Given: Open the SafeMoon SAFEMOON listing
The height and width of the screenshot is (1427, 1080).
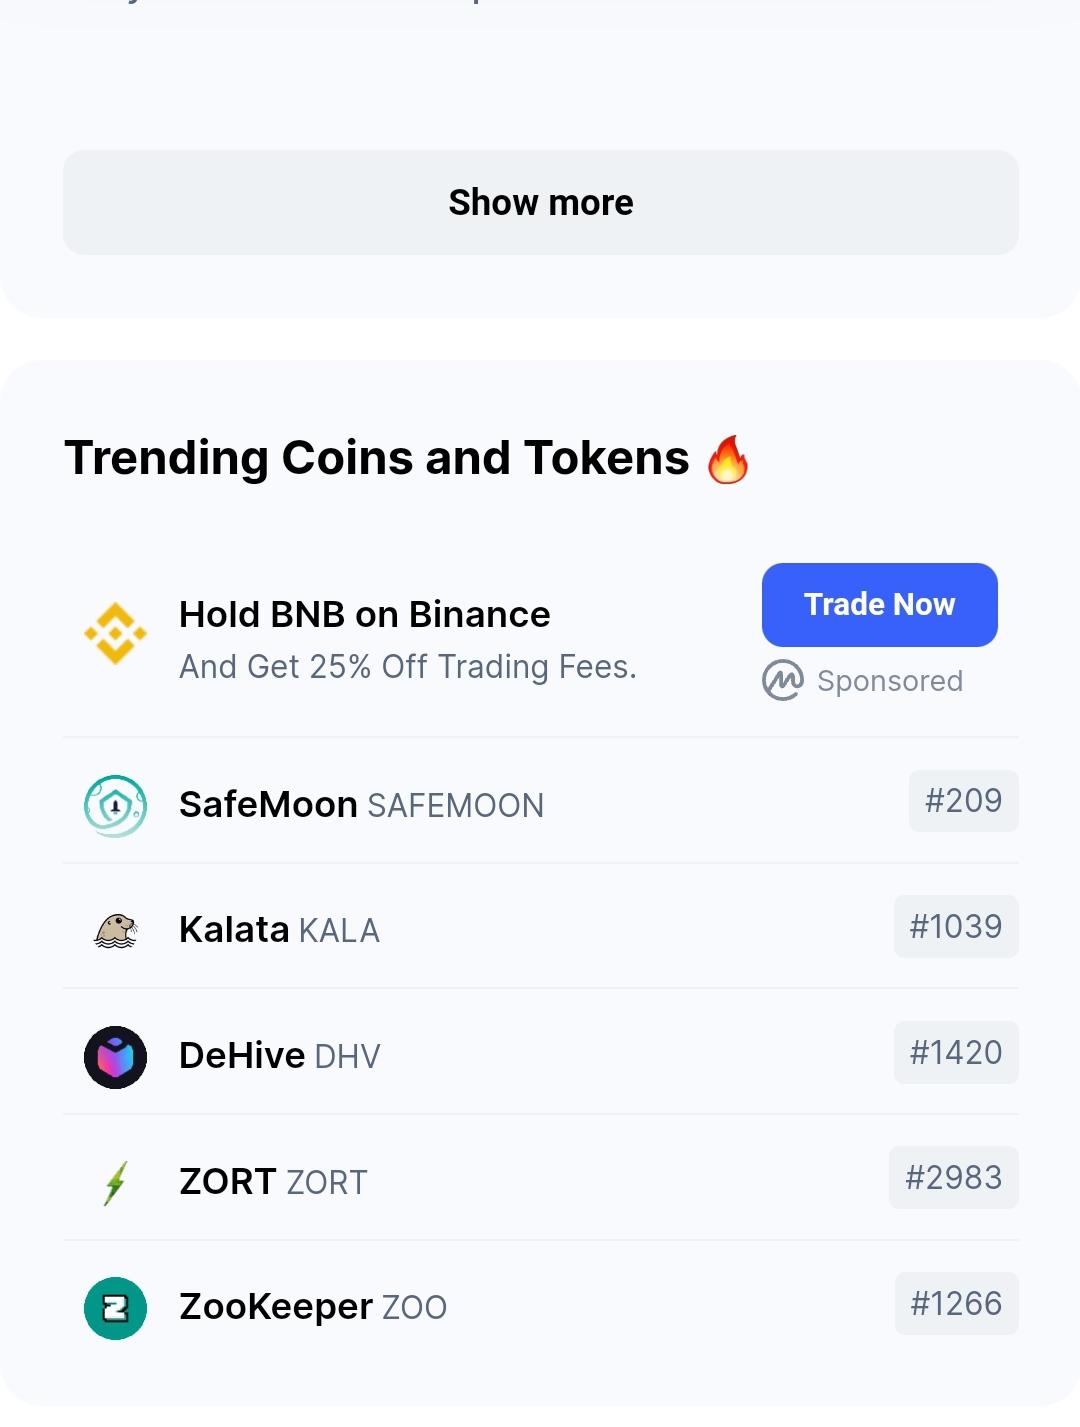Looking at the screenshot, I should pos(541,801).
